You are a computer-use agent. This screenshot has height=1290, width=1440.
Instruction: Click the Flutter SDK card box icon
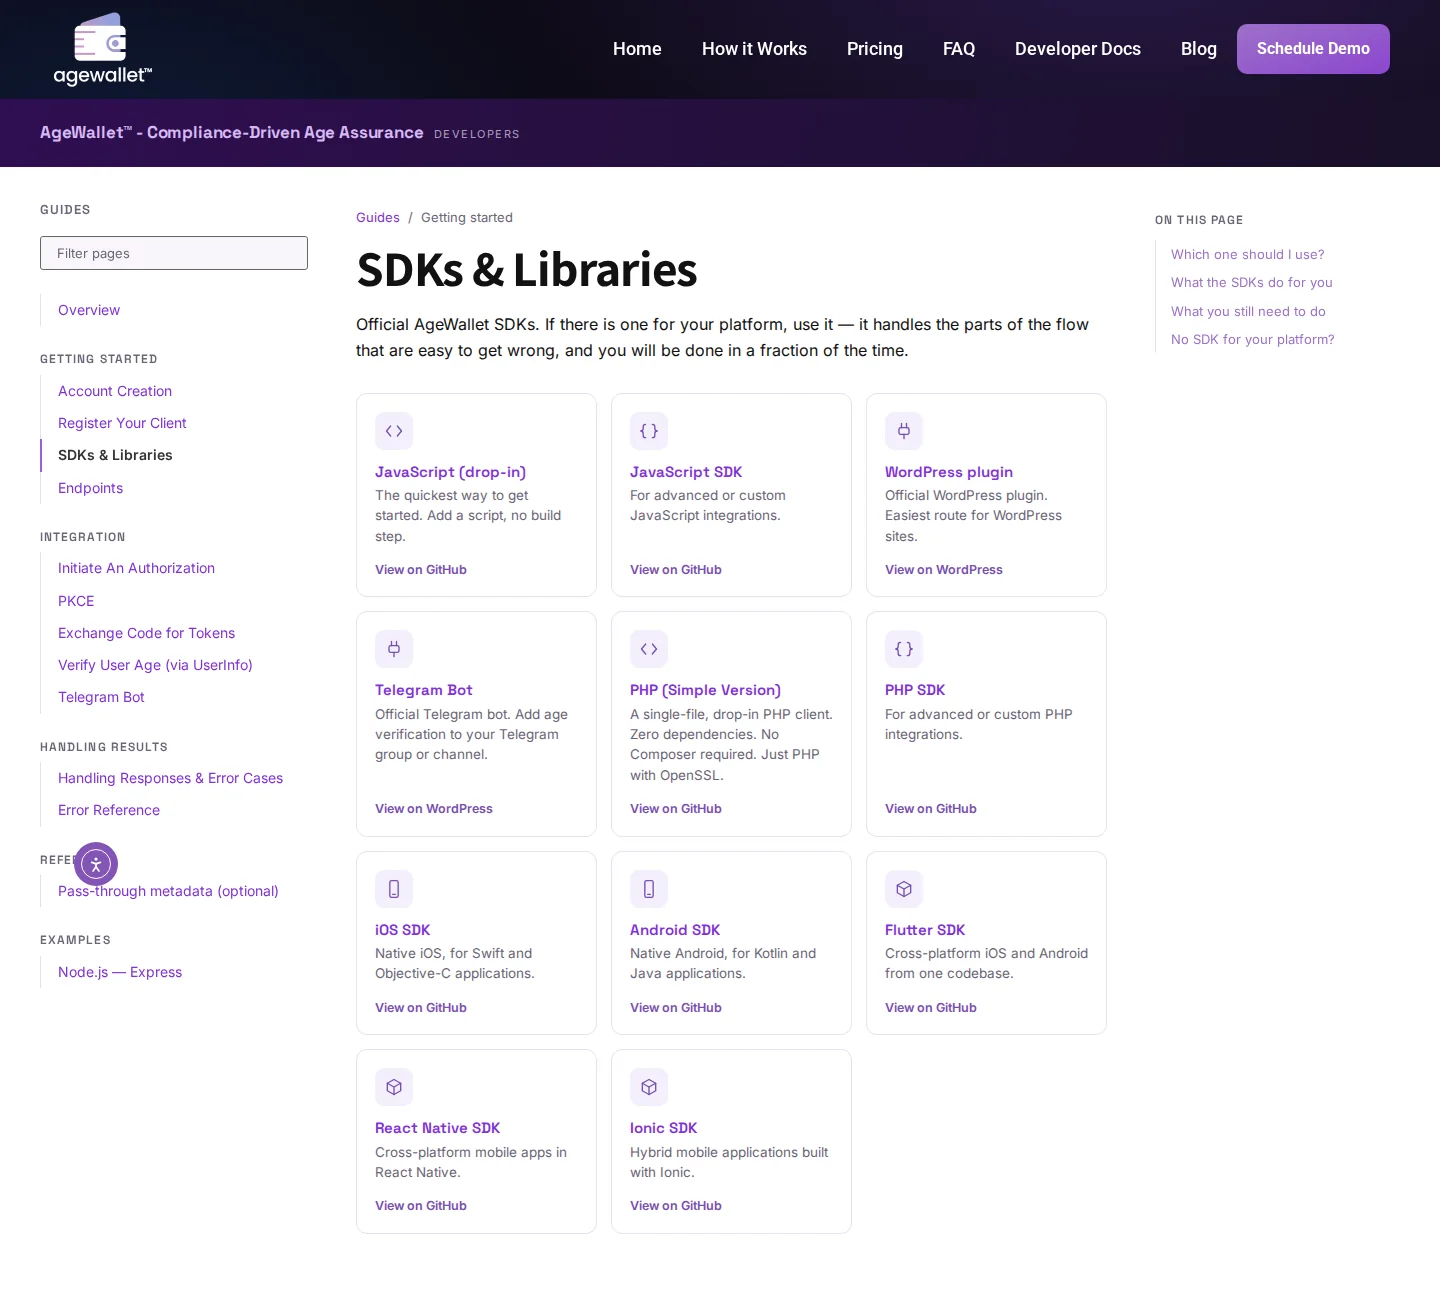(x=904, y=889)
